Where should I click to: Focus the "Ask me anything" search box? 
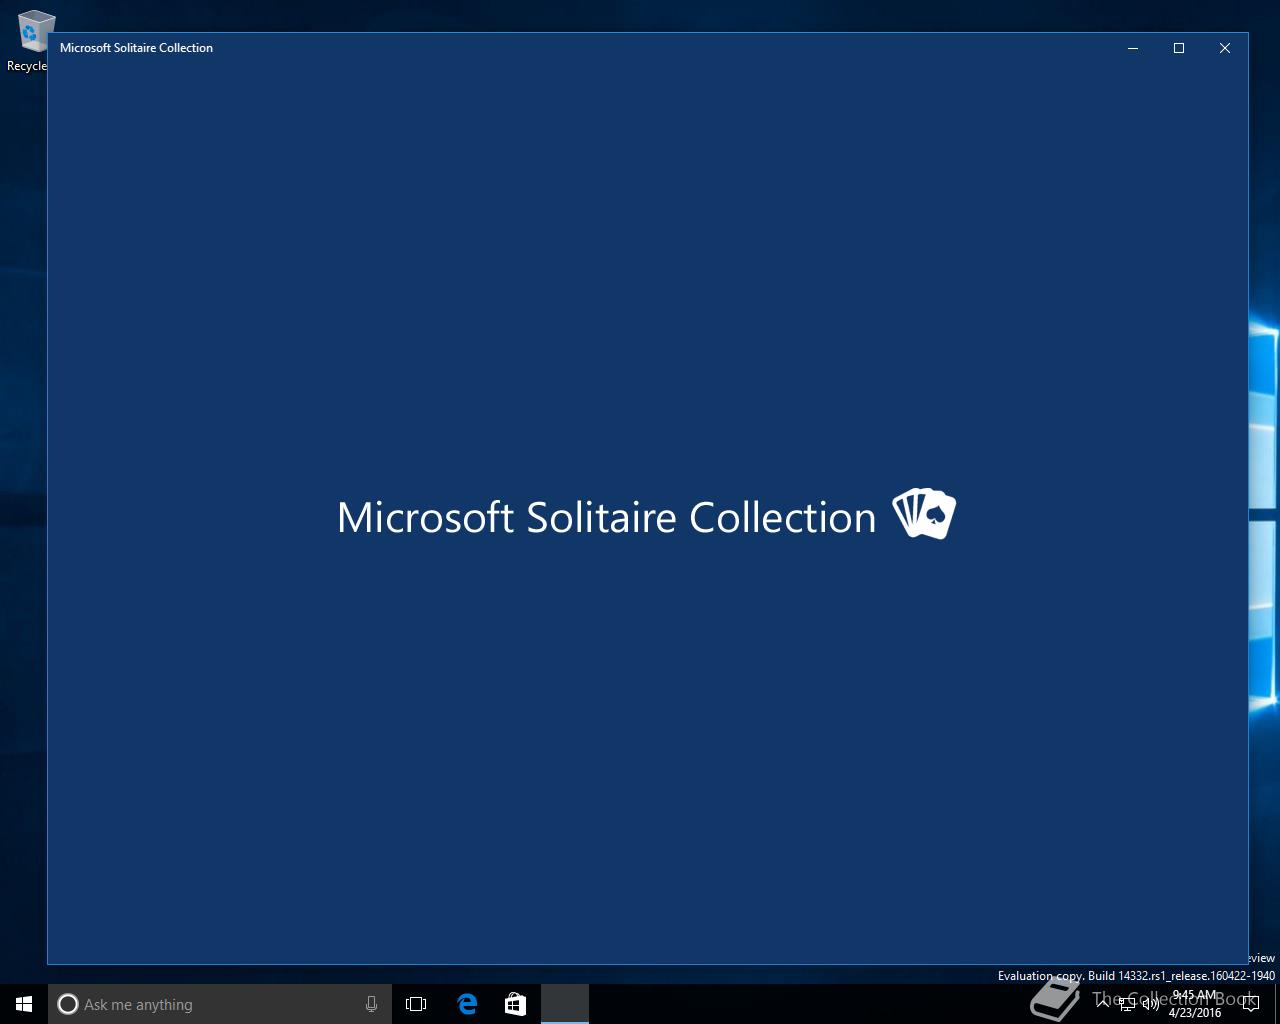220,1004
